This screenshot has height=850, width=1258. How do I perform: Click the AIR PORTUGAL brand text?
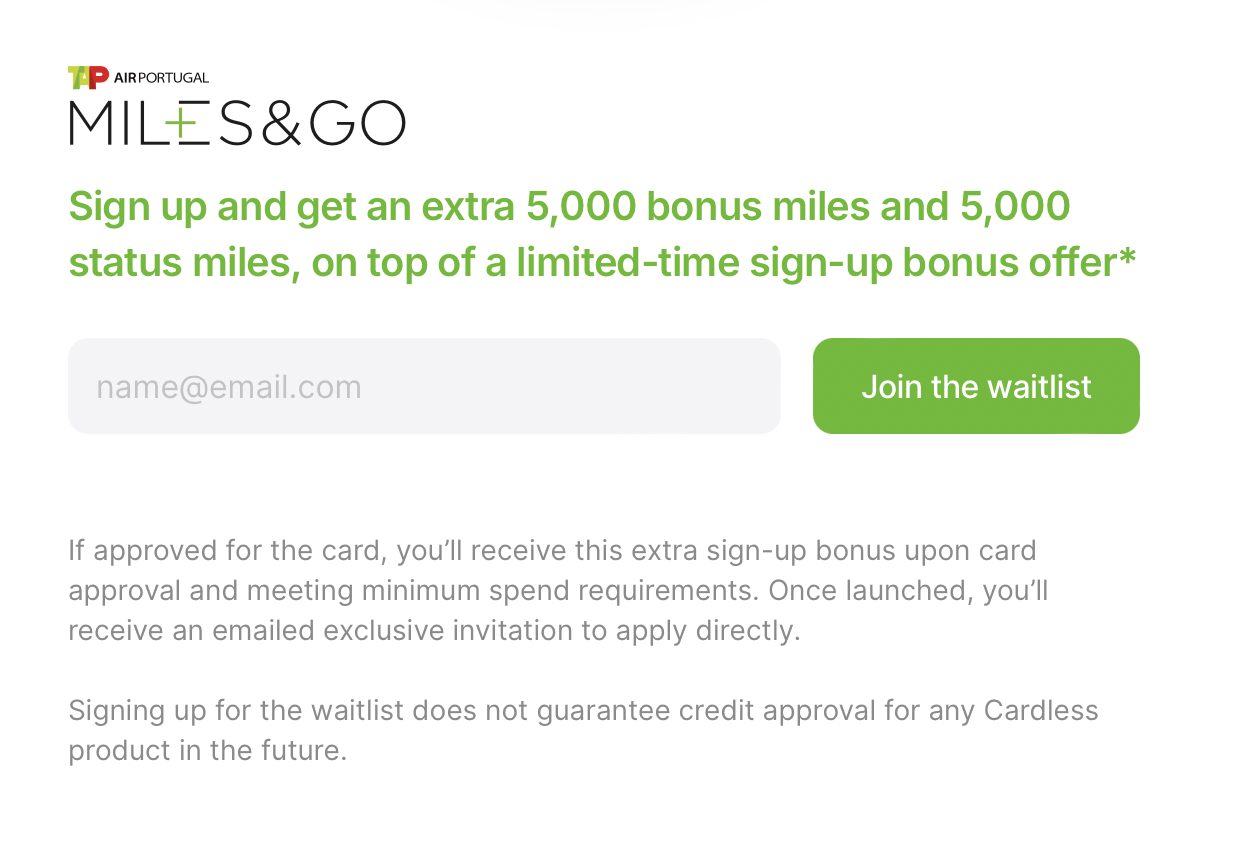(x=162, y=78)
